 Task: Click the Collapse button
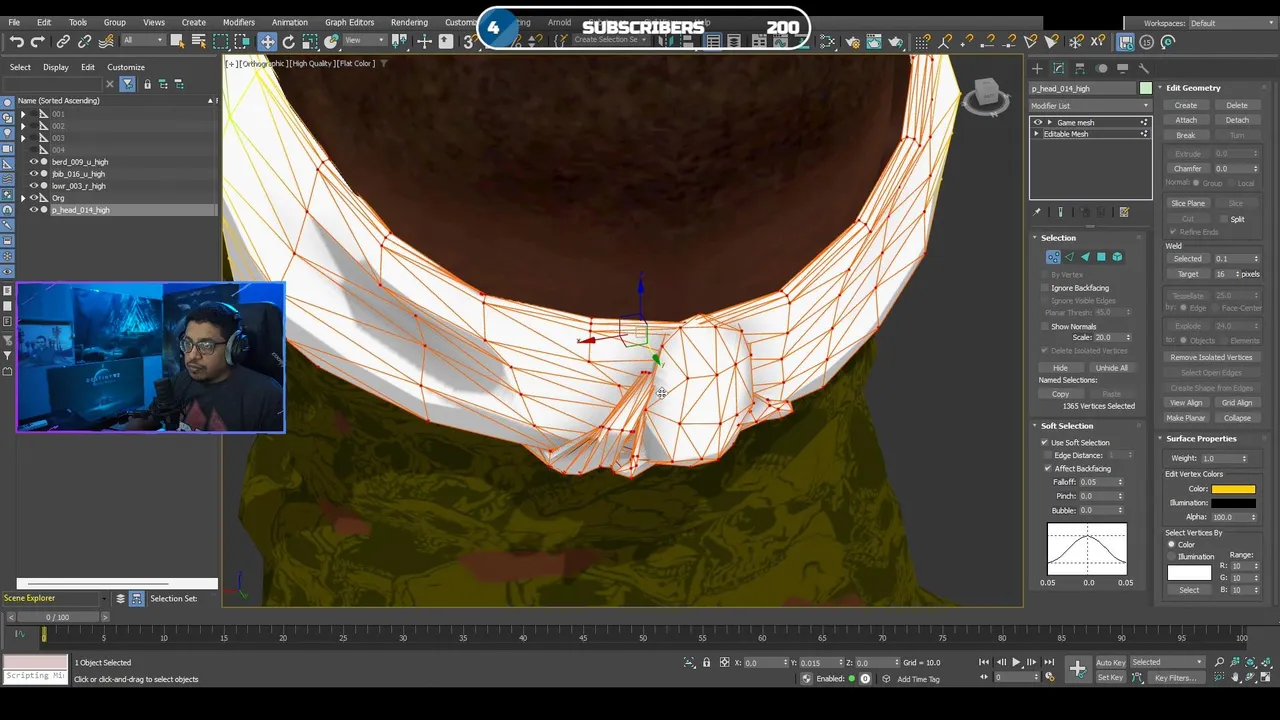[1237, 418]
